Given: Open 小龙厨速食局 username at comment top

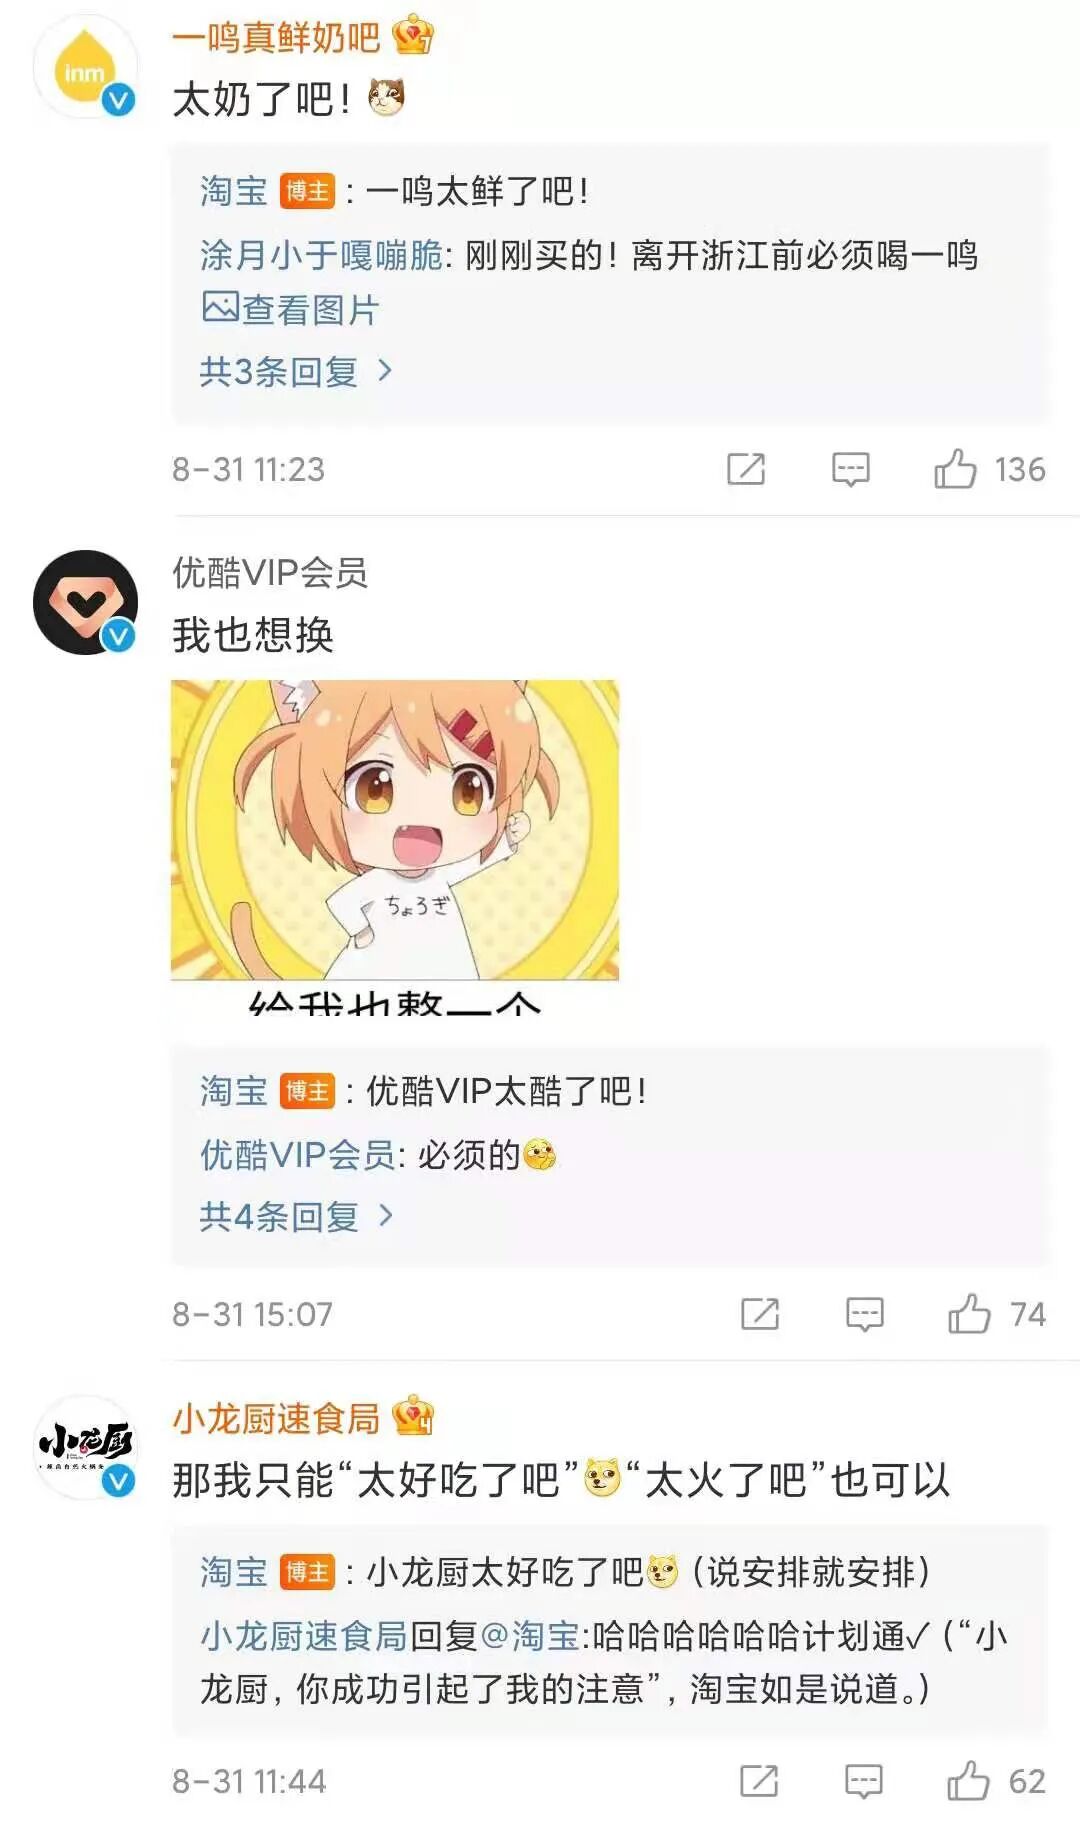Looking at the screenshot, I should [x=276, y=1418].
